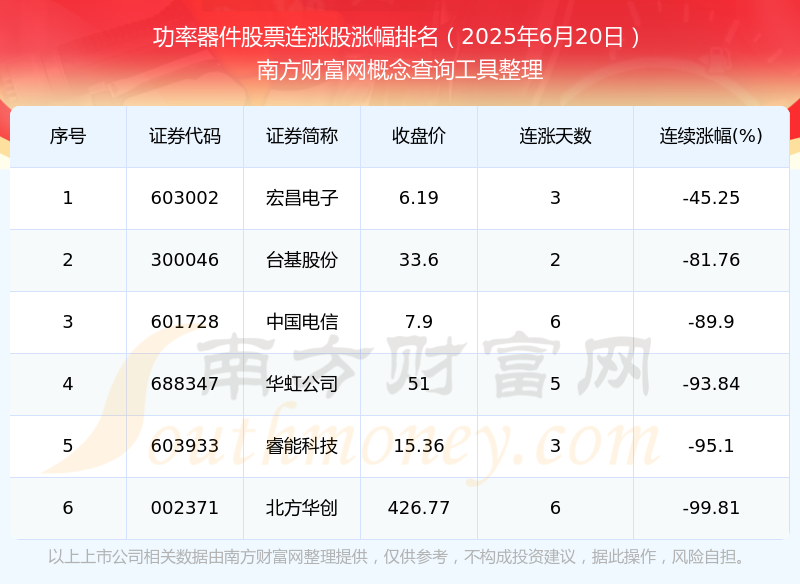Click rising-days value in 中国电信 row

[555, 322]
